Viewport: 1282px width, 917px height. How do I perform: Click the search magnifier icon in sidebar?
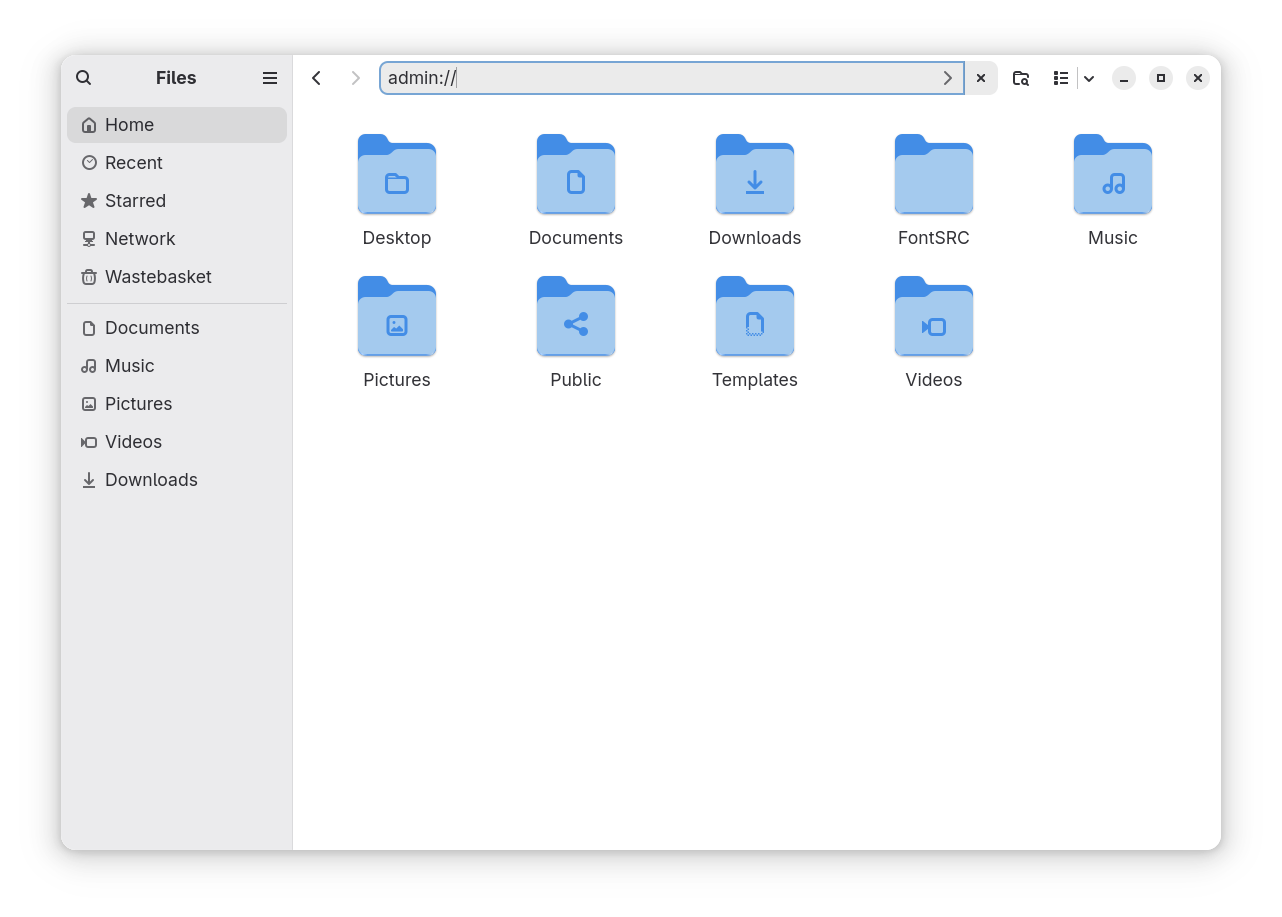[84, 78]
